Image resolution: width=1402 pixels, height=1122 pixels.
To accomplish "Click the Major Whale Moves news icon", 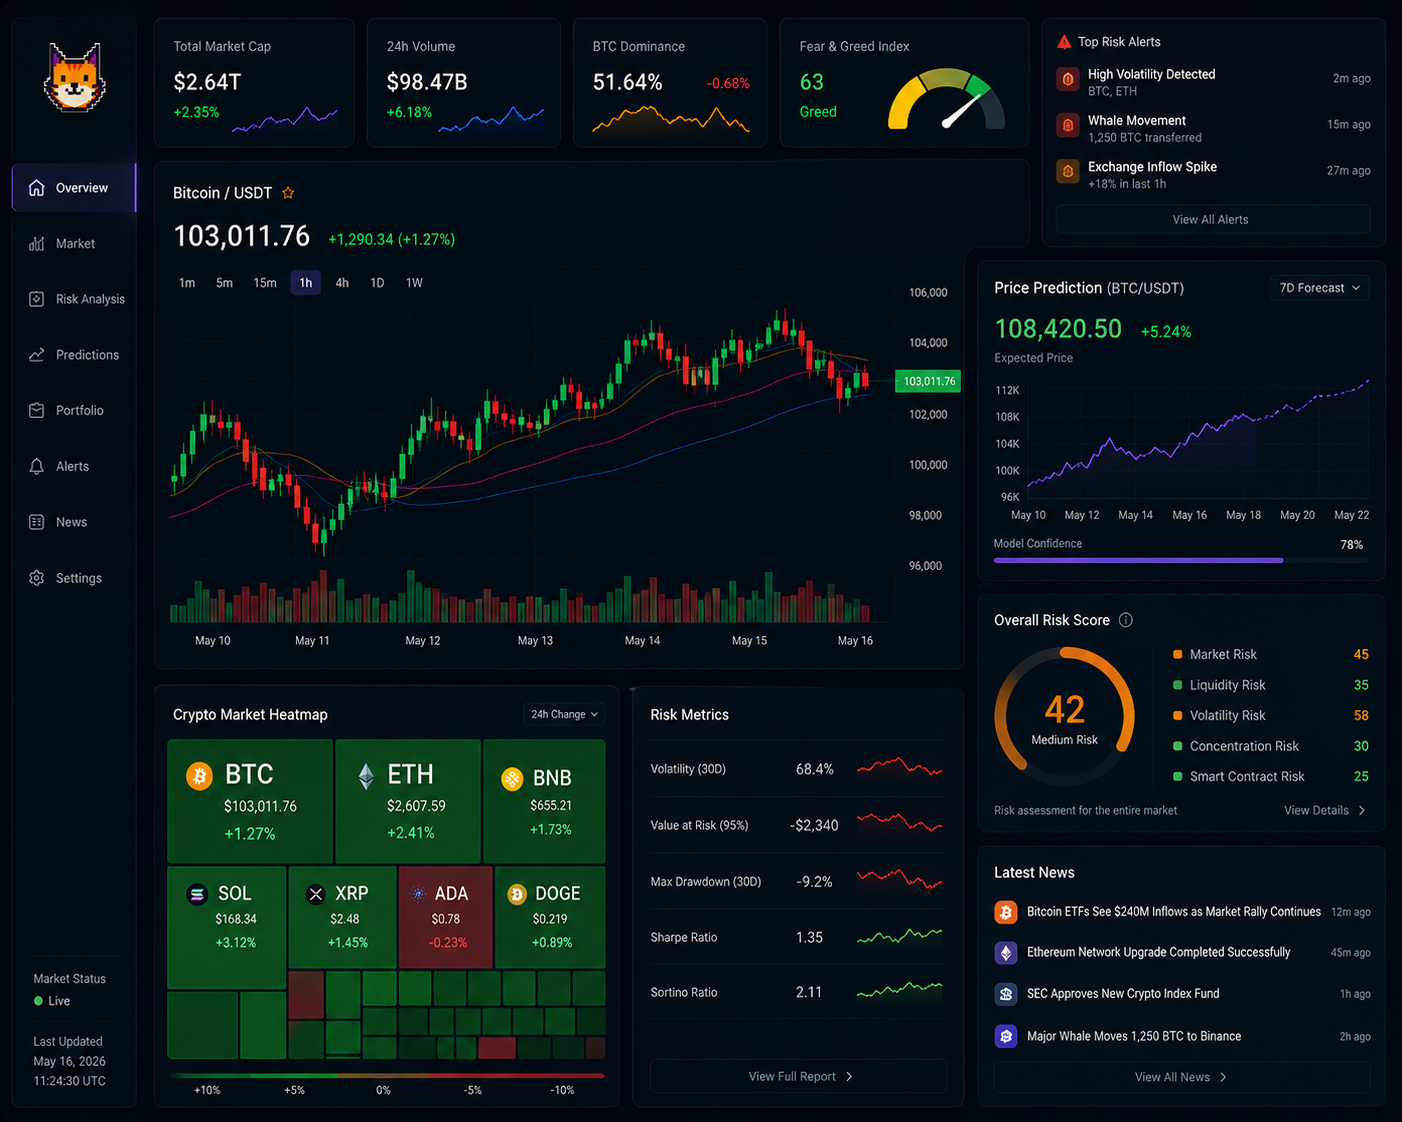I will (1006, 1036).
